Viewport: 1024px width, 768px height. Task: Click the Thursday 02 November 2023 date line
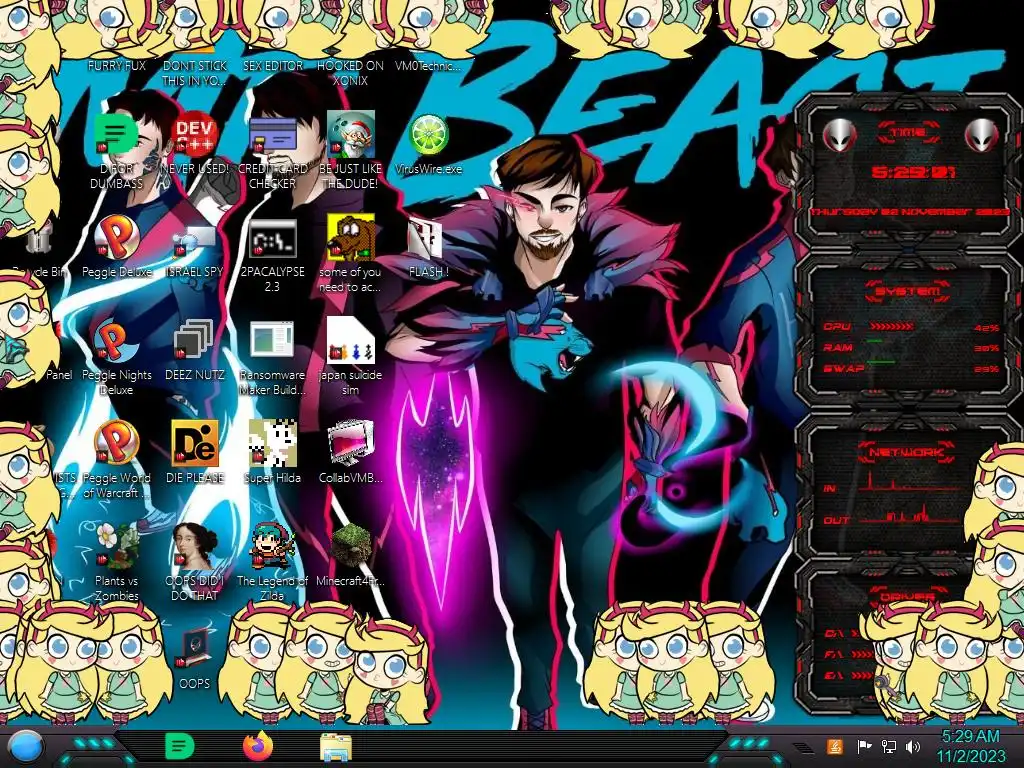pyautogui.click(x=910, y=212)
